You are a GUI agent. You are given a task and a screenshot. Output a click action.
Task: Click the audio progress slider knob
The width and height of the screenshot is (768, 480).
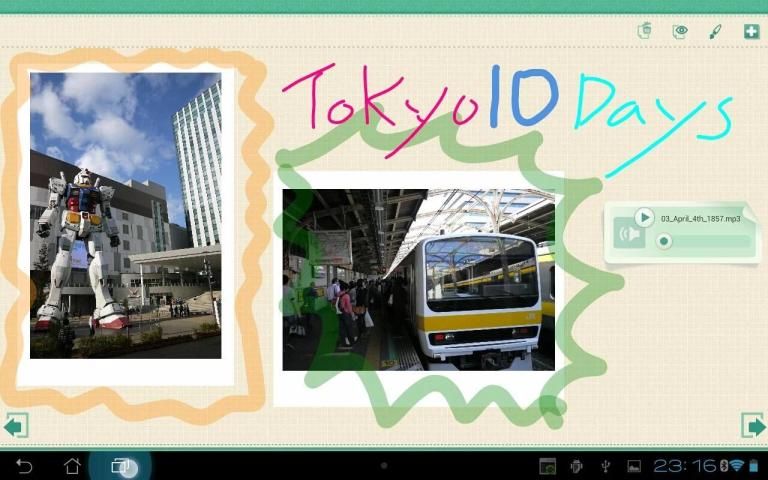662,241
